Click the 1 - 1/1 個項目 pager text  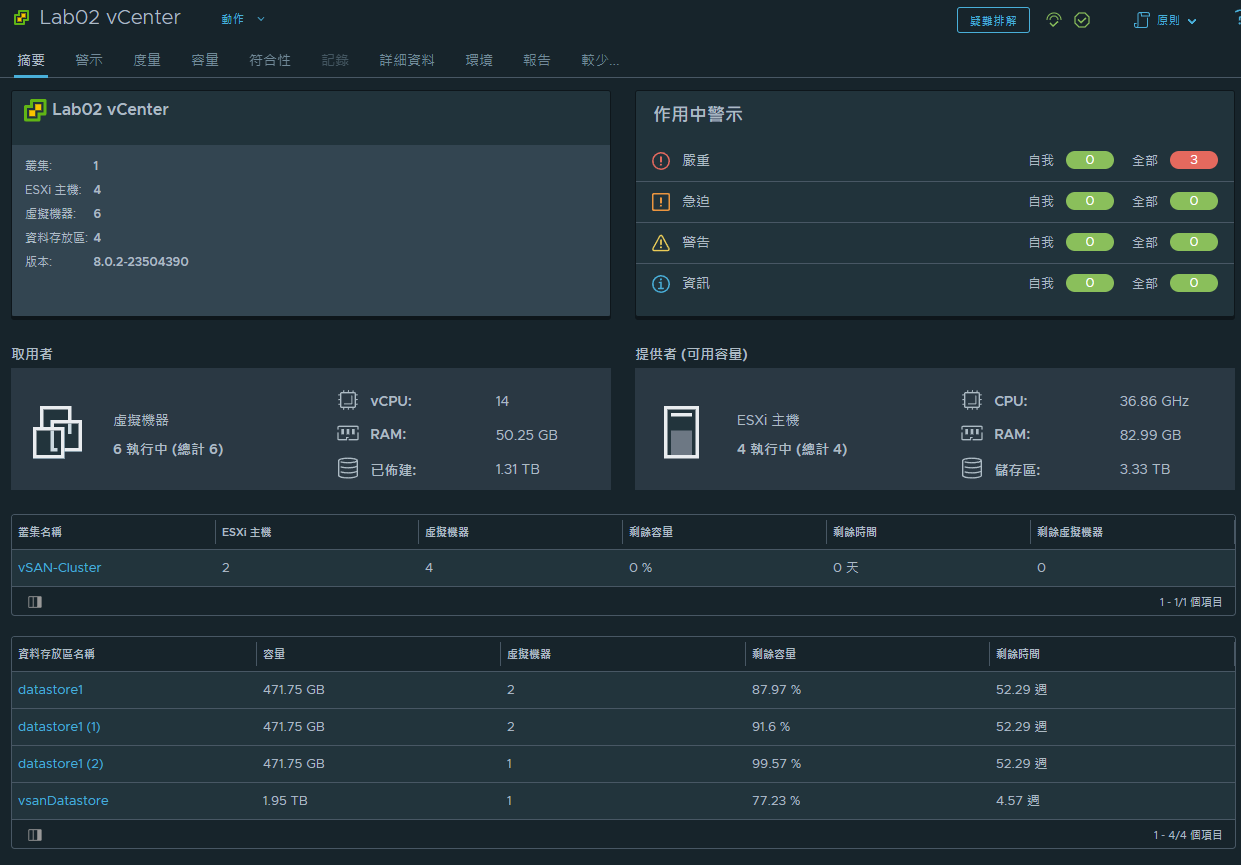click(1191, 602)
